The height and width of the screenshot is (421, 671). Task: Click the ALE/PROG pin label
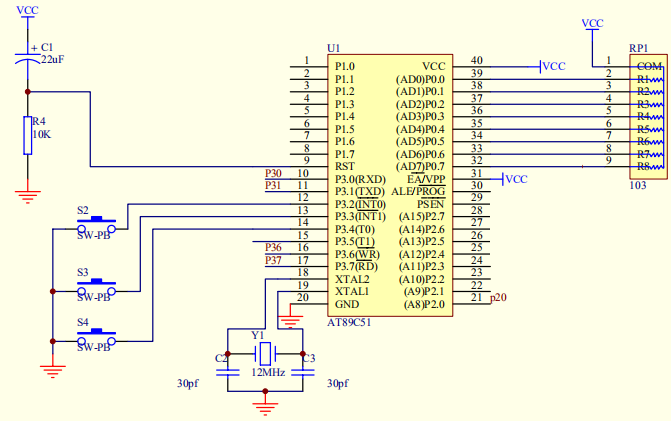tap(418, 192)
